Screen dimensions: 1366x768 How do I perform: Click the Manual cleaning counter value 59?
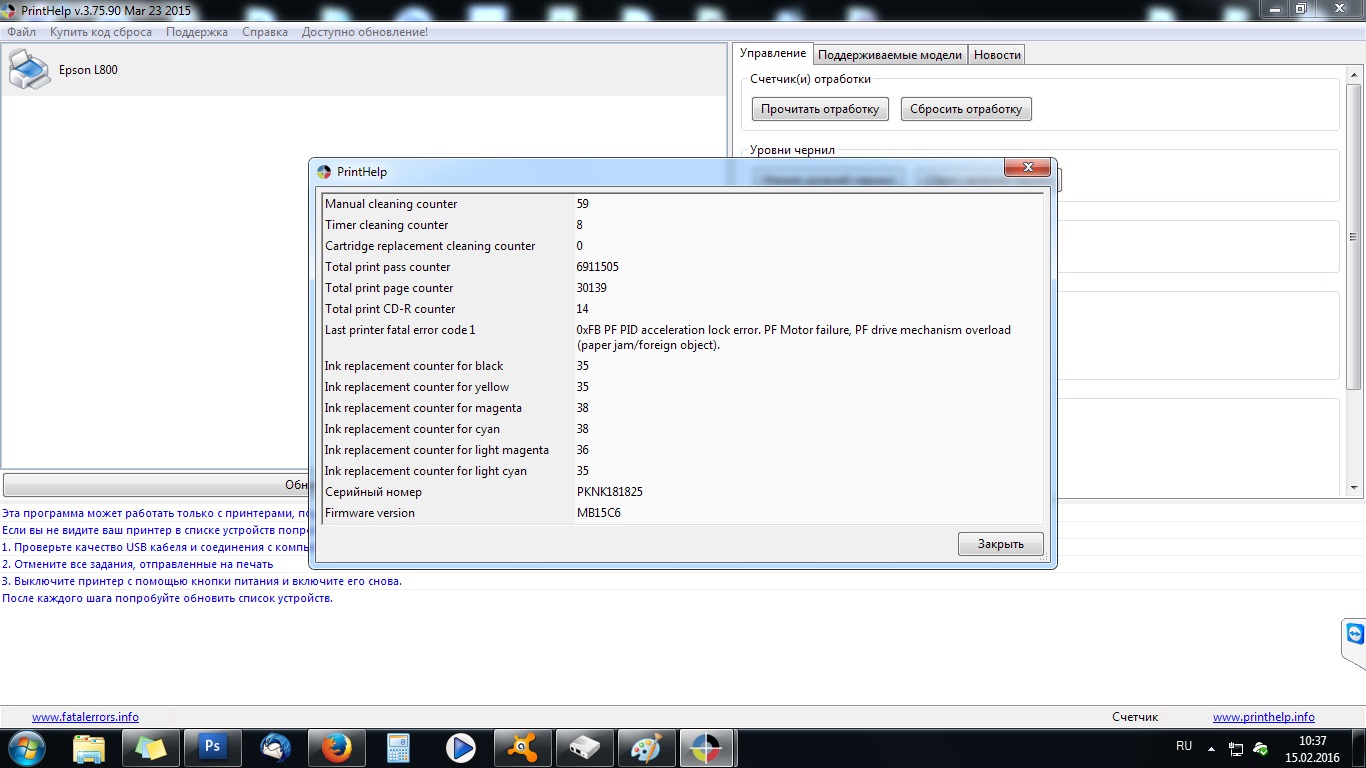583,204
